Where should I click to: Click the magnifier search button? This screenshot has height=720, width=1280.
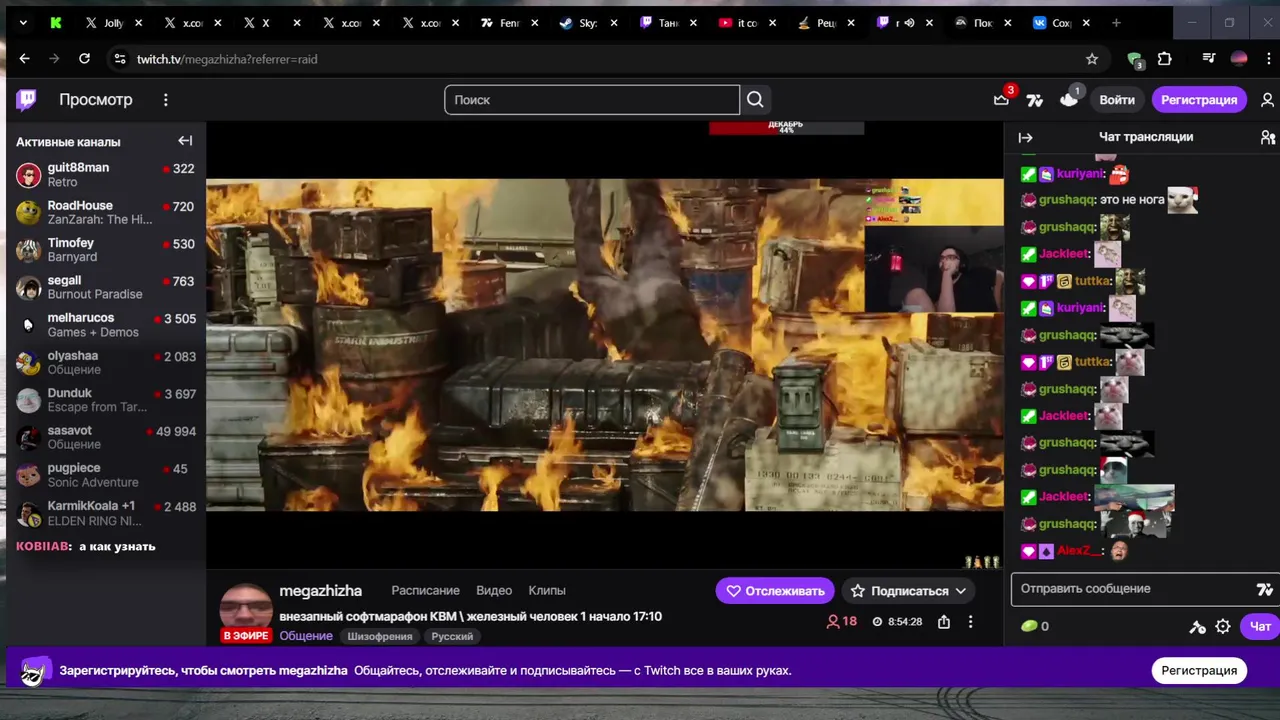click(x=755, y=99)
